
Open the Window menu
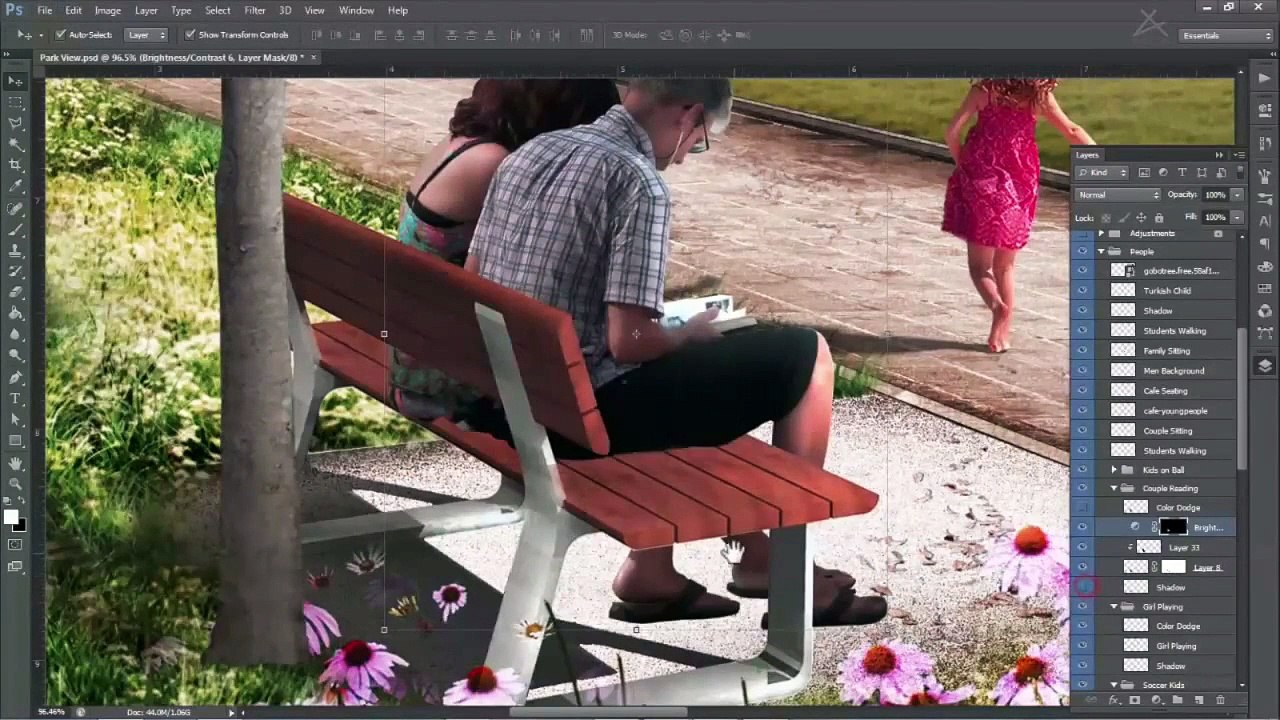(x=356, y=10)
